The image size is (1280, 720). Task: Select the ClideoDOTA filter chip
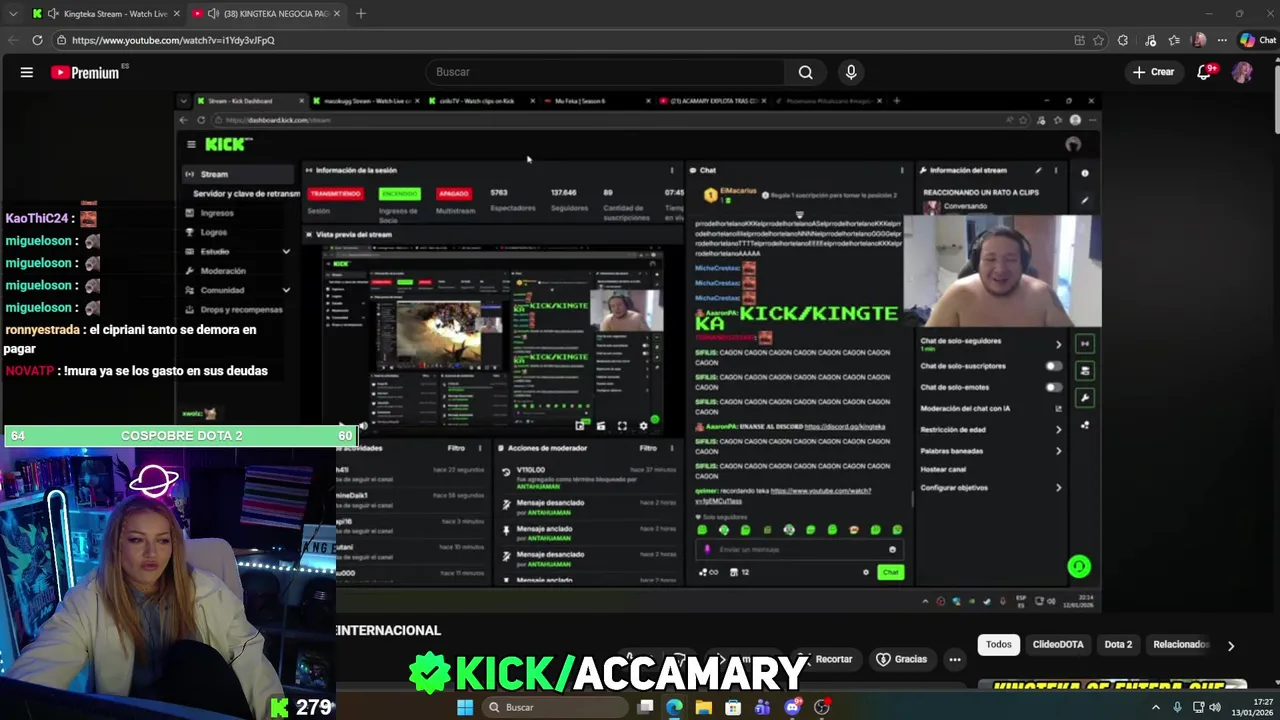point(1058,644)
